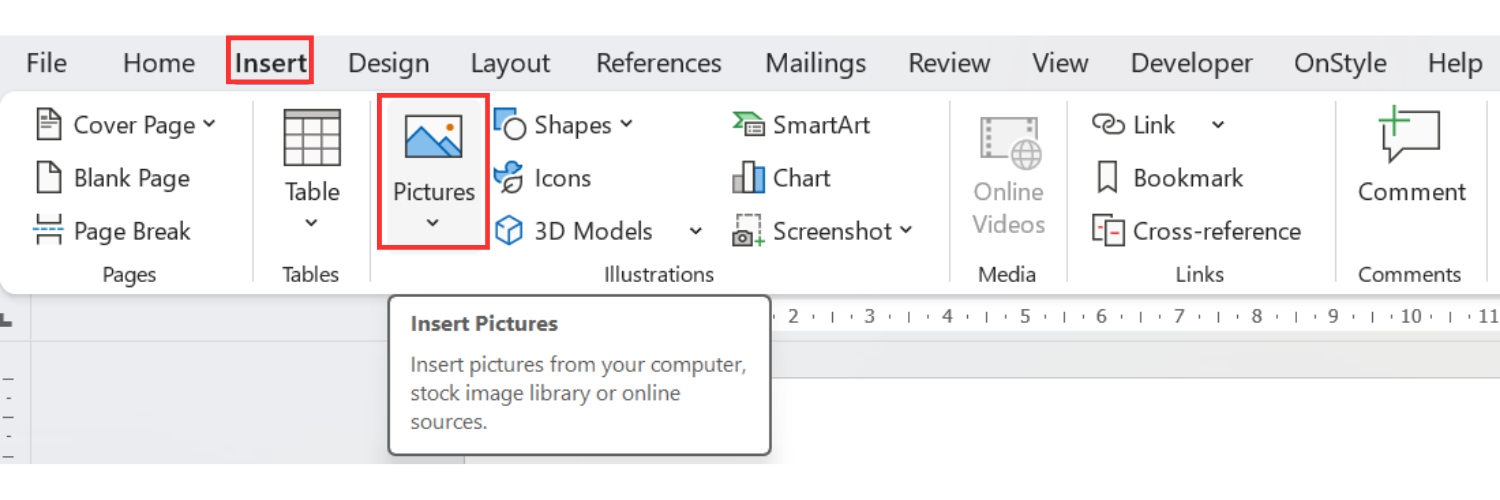Click the Cross-reference icon

coord(1109,231)
